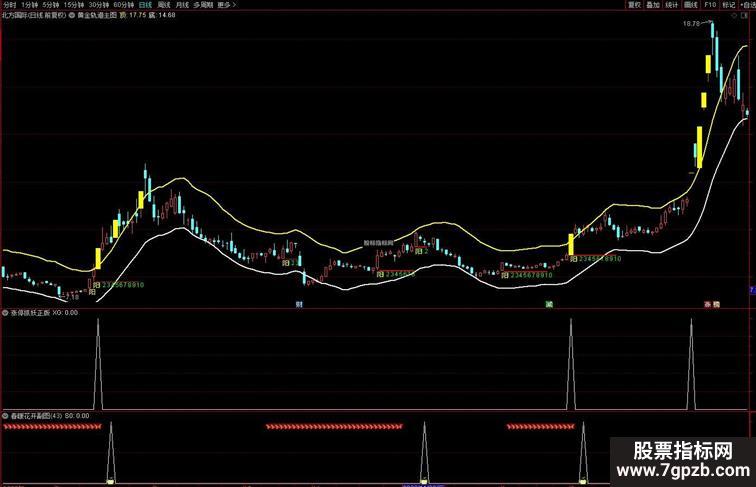The width and height of the screenshot is (756, 487).
Task: Switch to 月线 monthly chart
Action: 182,4
